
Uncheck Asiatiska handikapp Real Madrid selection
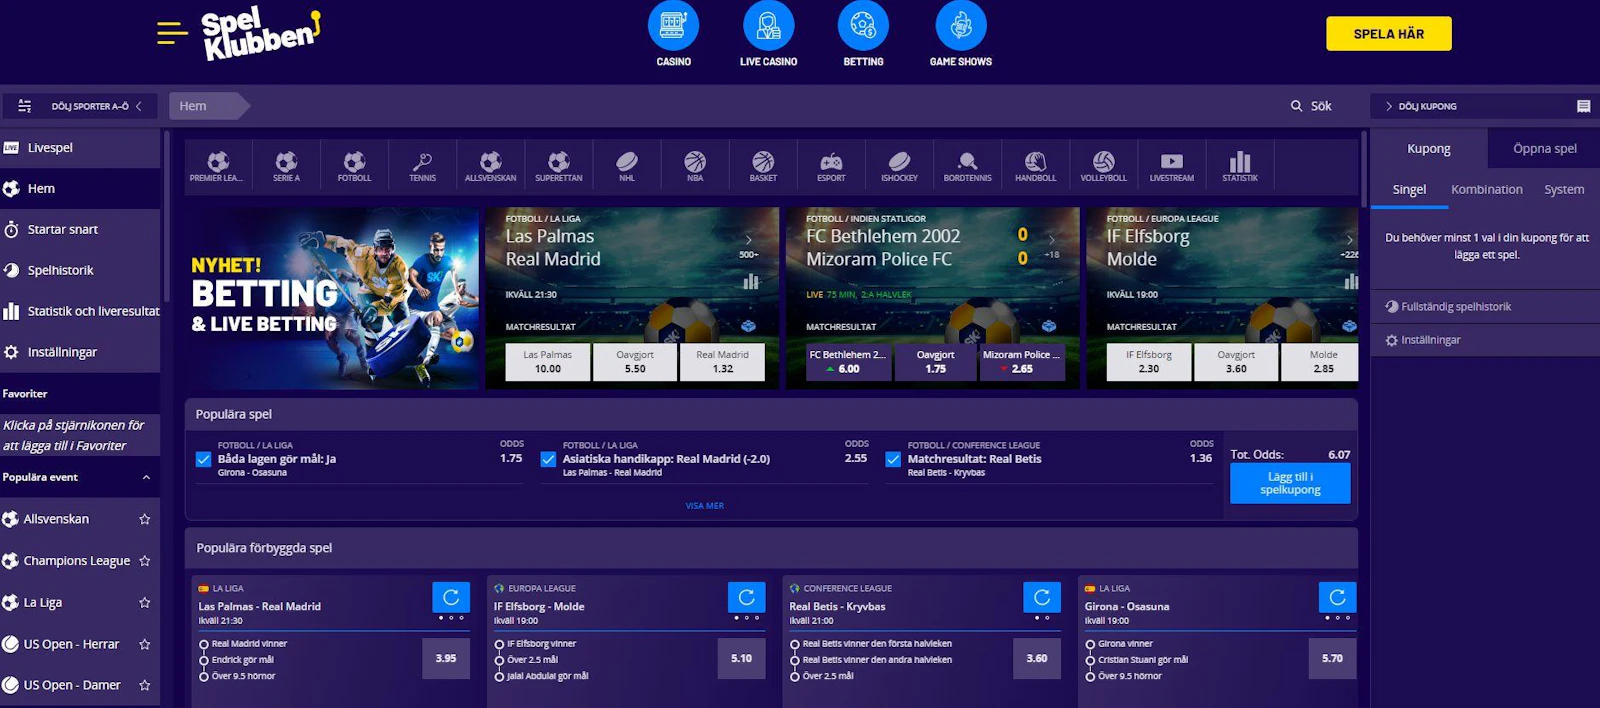click(548, 460)
